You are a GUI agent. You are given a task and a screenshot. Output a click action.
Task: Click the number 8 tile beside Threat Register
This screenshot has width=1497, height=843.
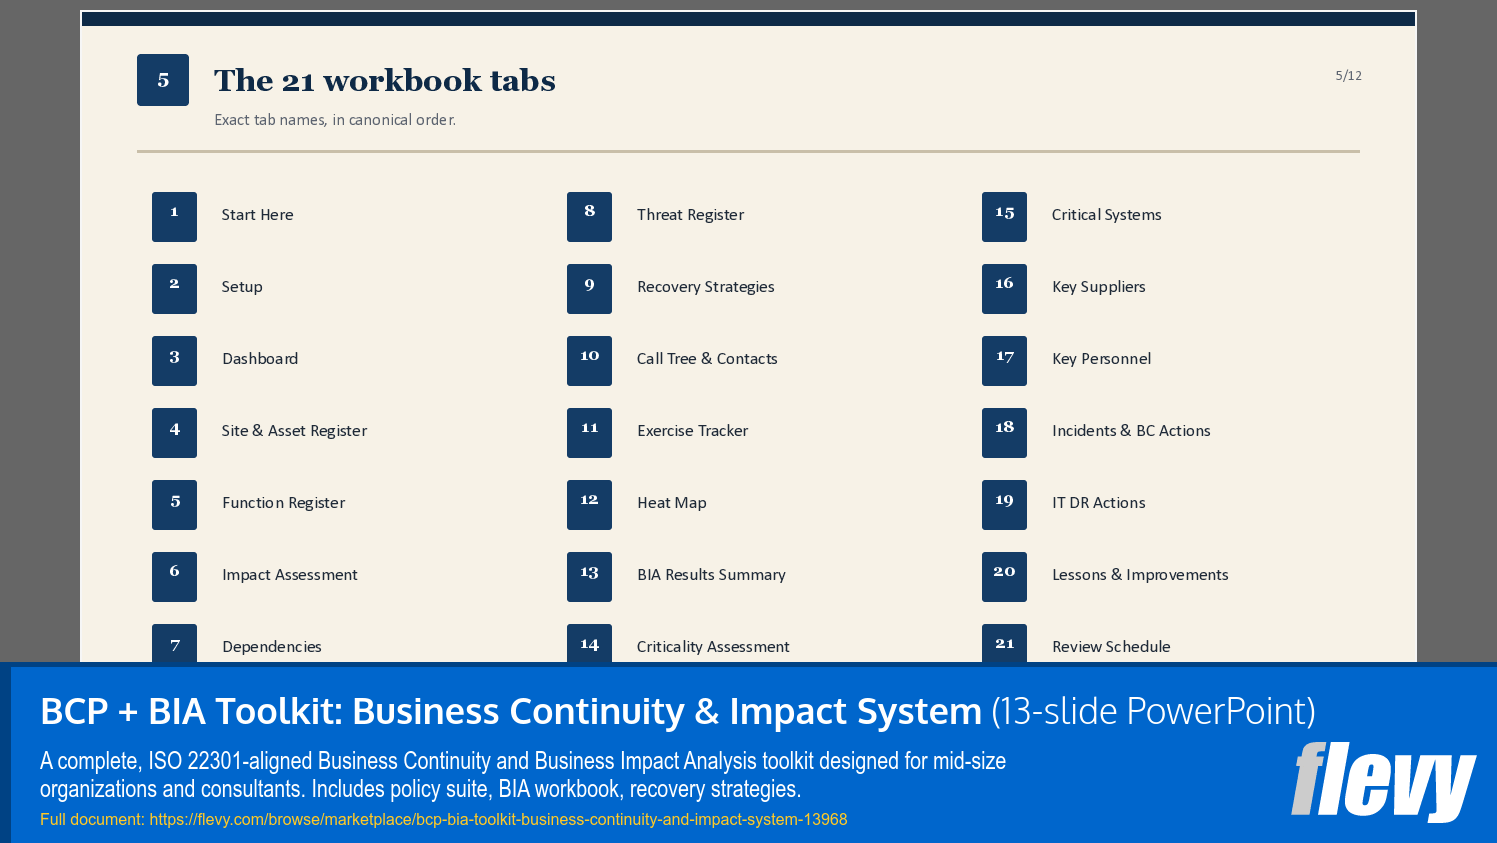589,217
